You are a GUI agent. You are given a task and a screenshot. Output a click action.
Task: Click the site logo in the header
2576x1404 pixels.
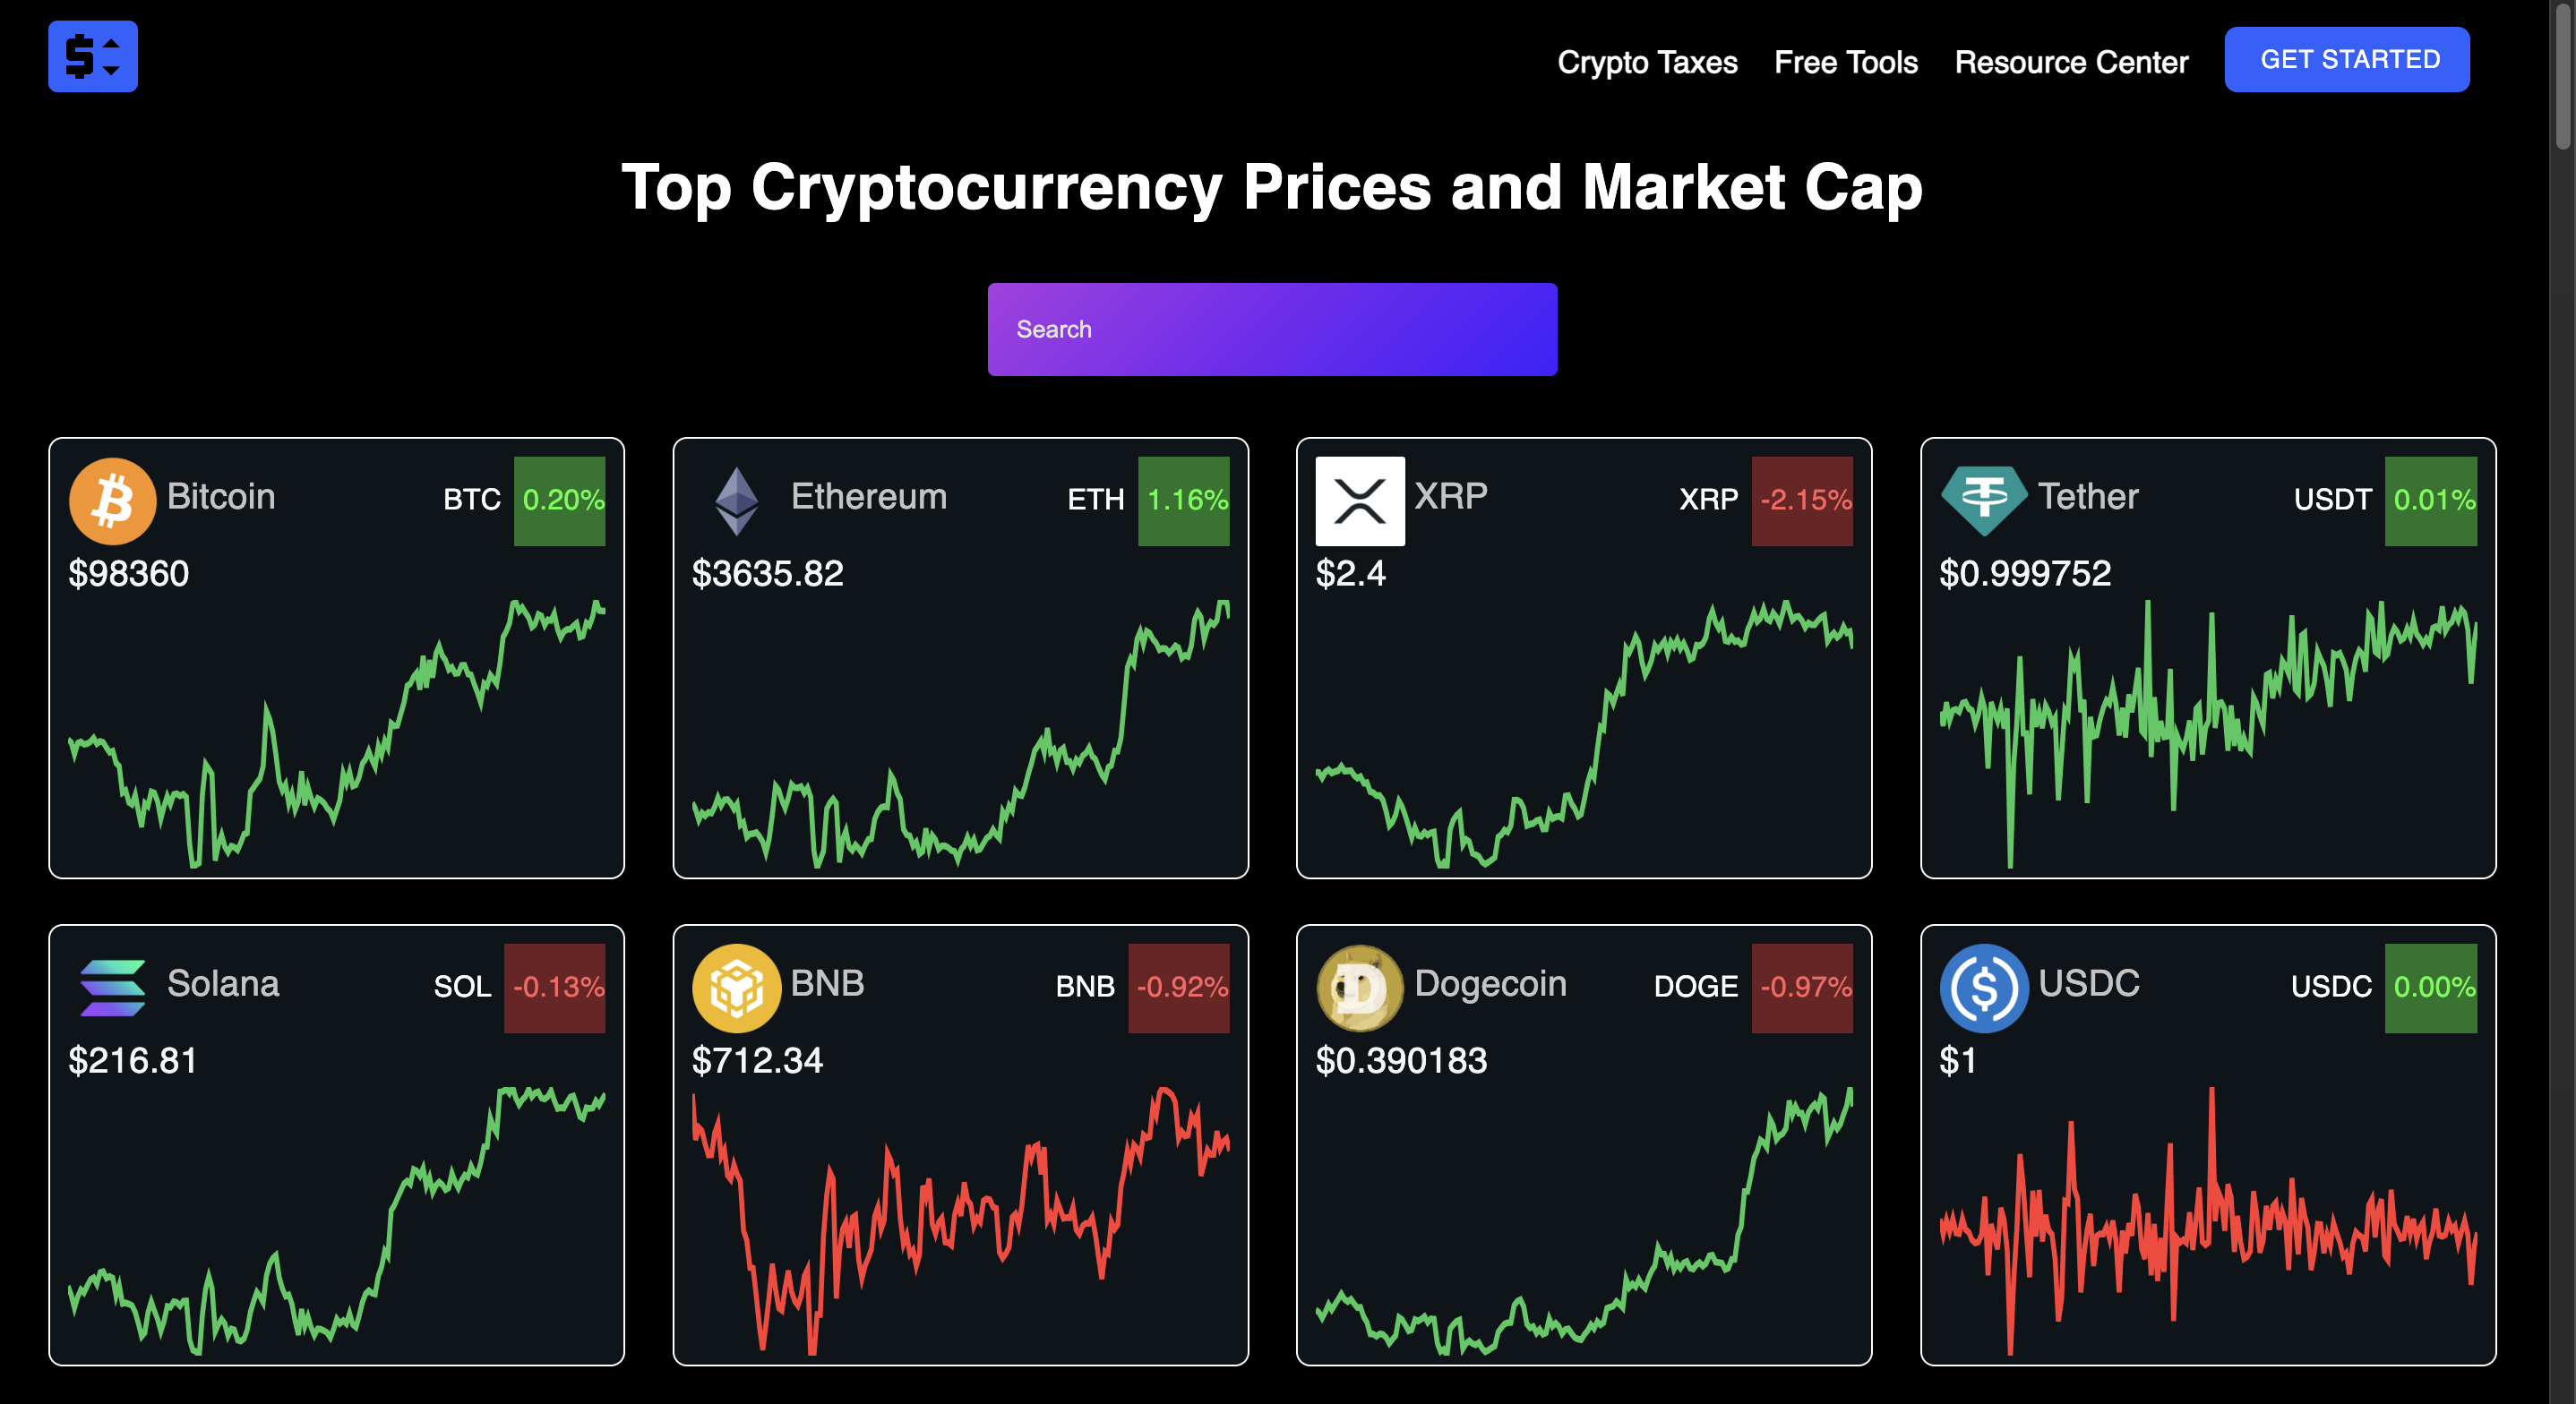coord(93,57)
